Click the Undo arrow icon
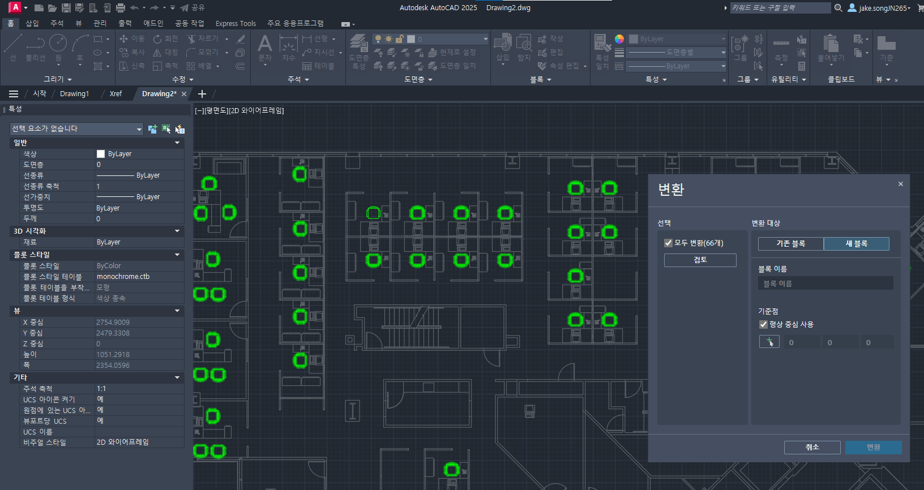The height and width of the screenshot is (490, 924). [134, 8]
